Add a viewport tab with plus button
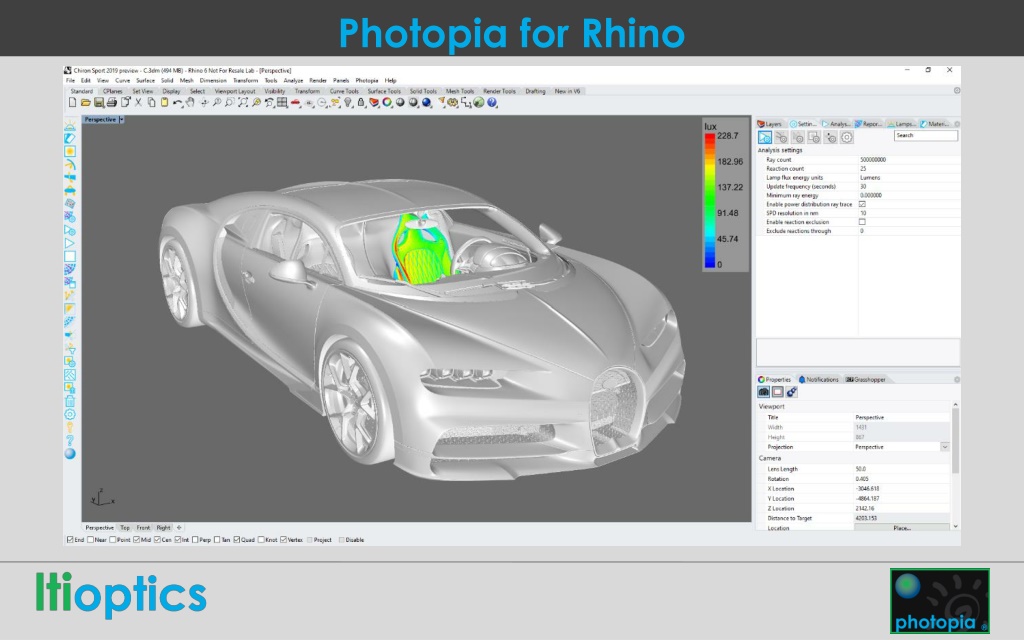1024x640 pixels. 179,528
